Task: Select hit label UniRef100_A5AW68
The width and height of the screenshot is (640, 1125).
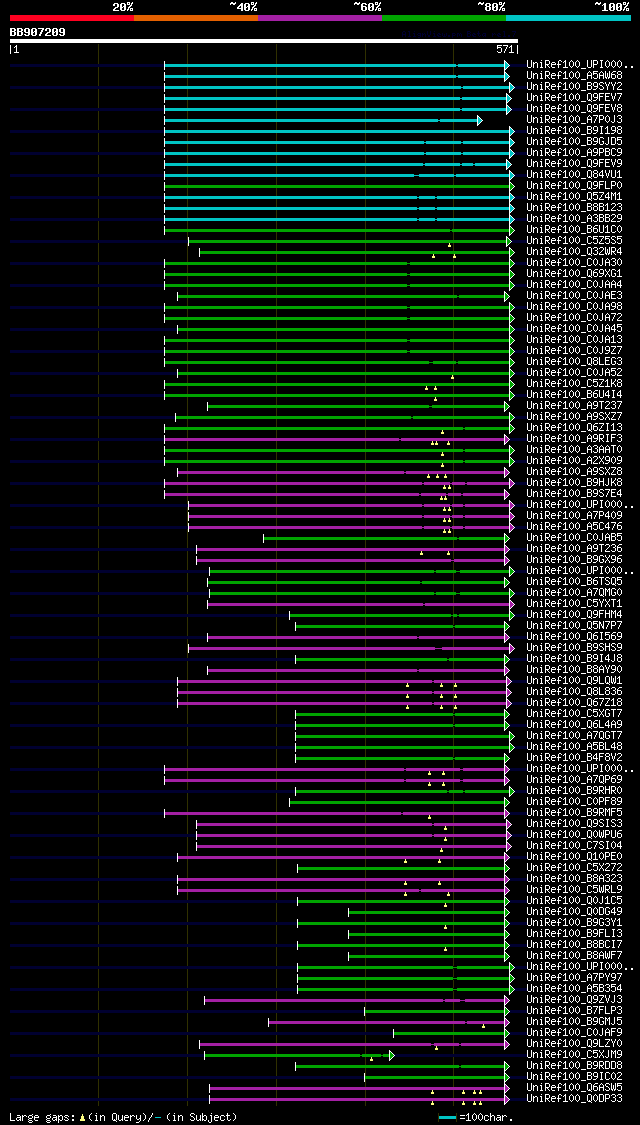Action: pos(575,75)
